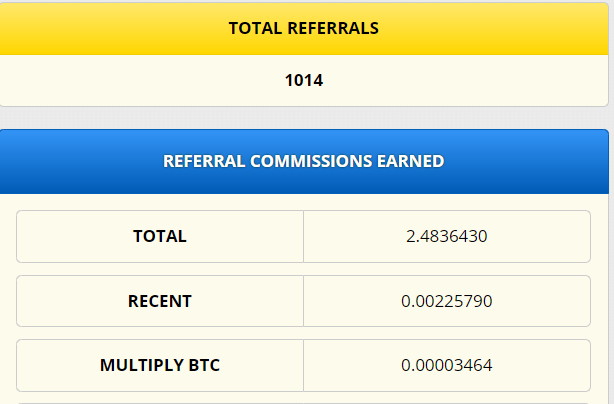
Task: Click the 2.4836430 total commission value
Action: tap(447, 236)
